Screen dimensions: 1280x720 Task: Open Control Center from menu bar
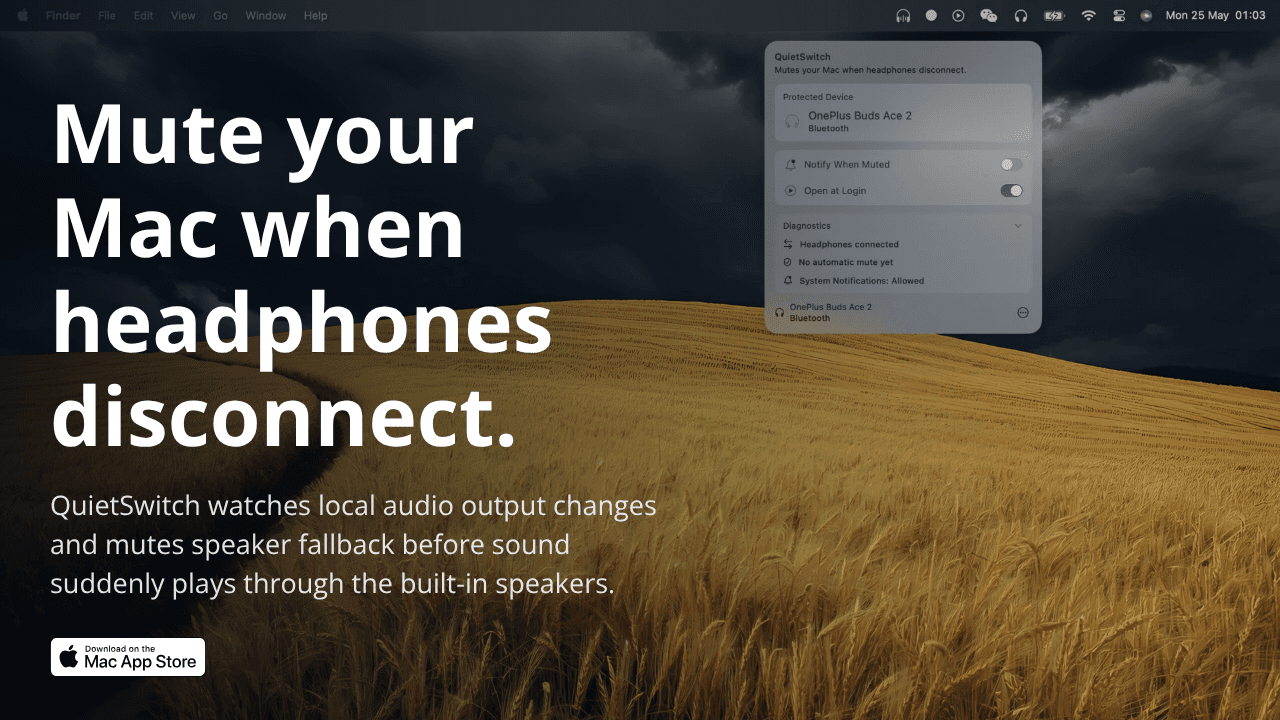(x=1119, y=16)
